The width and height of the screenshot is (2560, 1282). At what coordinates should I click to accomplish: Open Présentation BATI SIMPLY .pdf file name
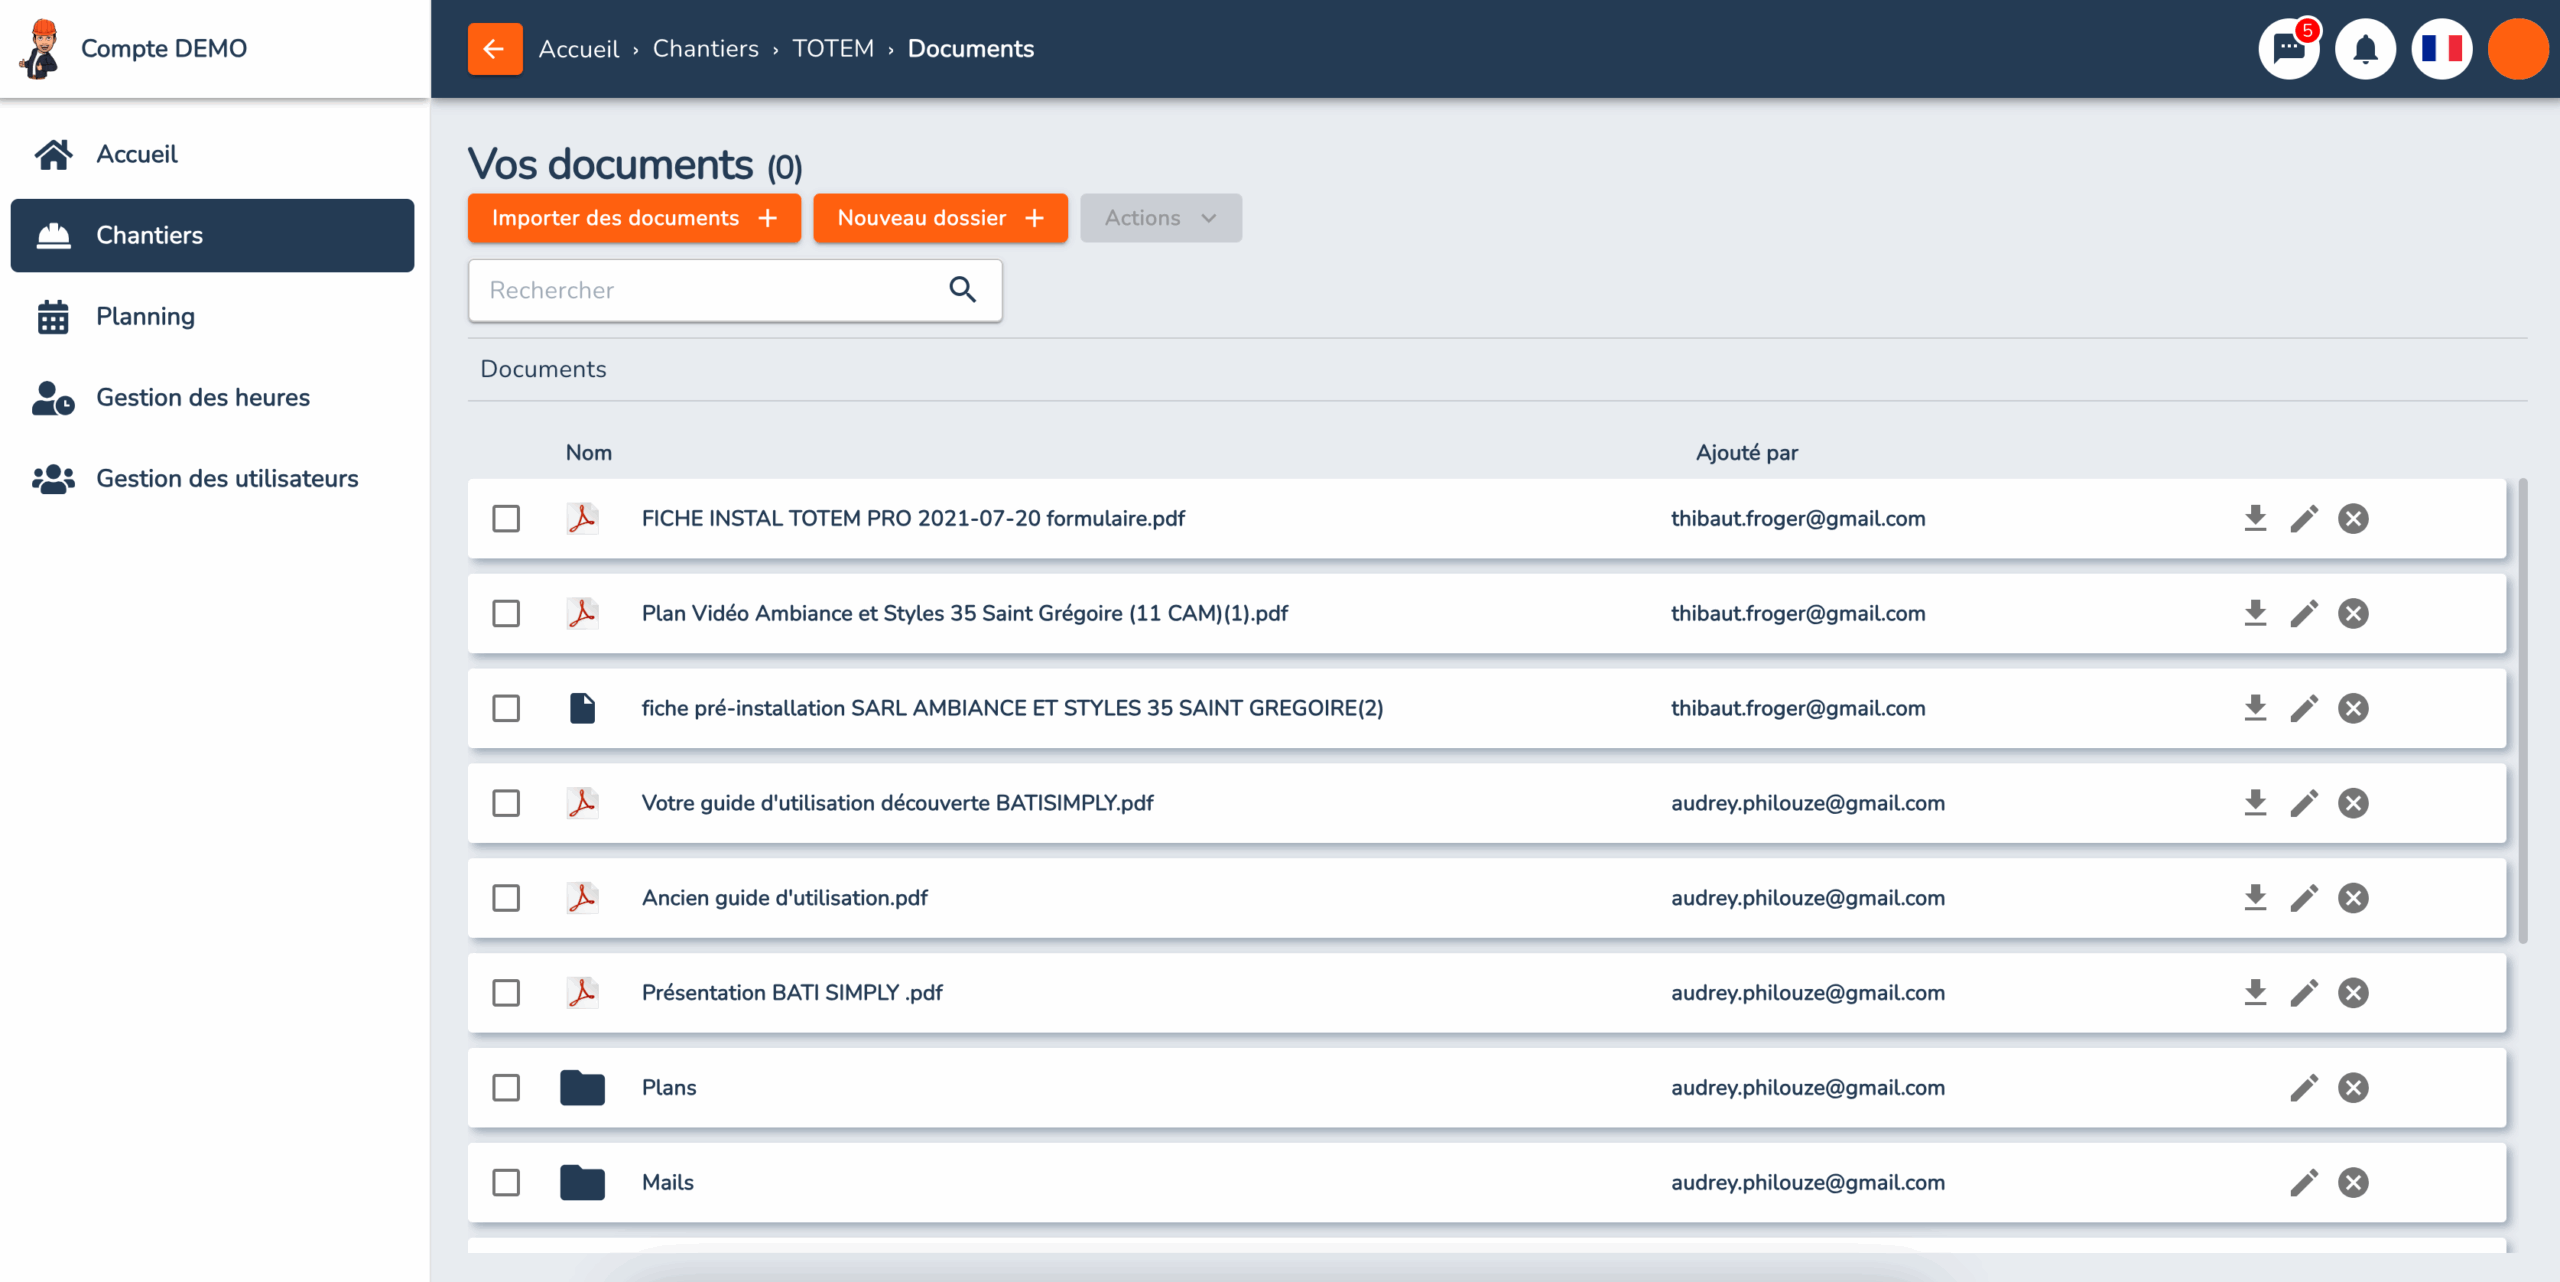point(792,993)
